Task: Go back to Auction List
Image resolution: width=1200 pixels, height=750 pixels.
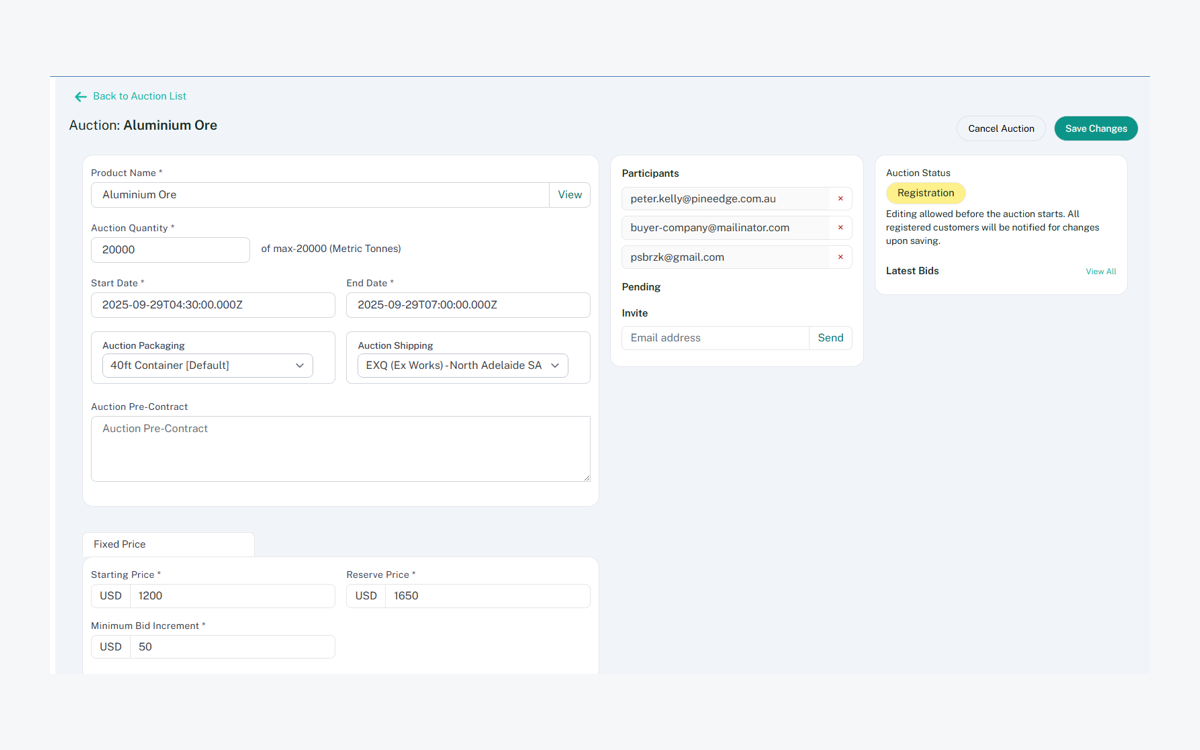Action: click(139, 97)
